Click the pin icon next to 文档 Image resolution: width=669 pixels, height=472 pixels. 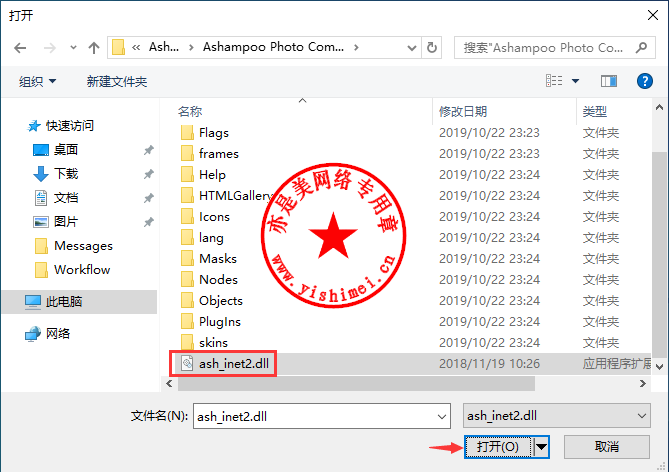pos(148,198)
